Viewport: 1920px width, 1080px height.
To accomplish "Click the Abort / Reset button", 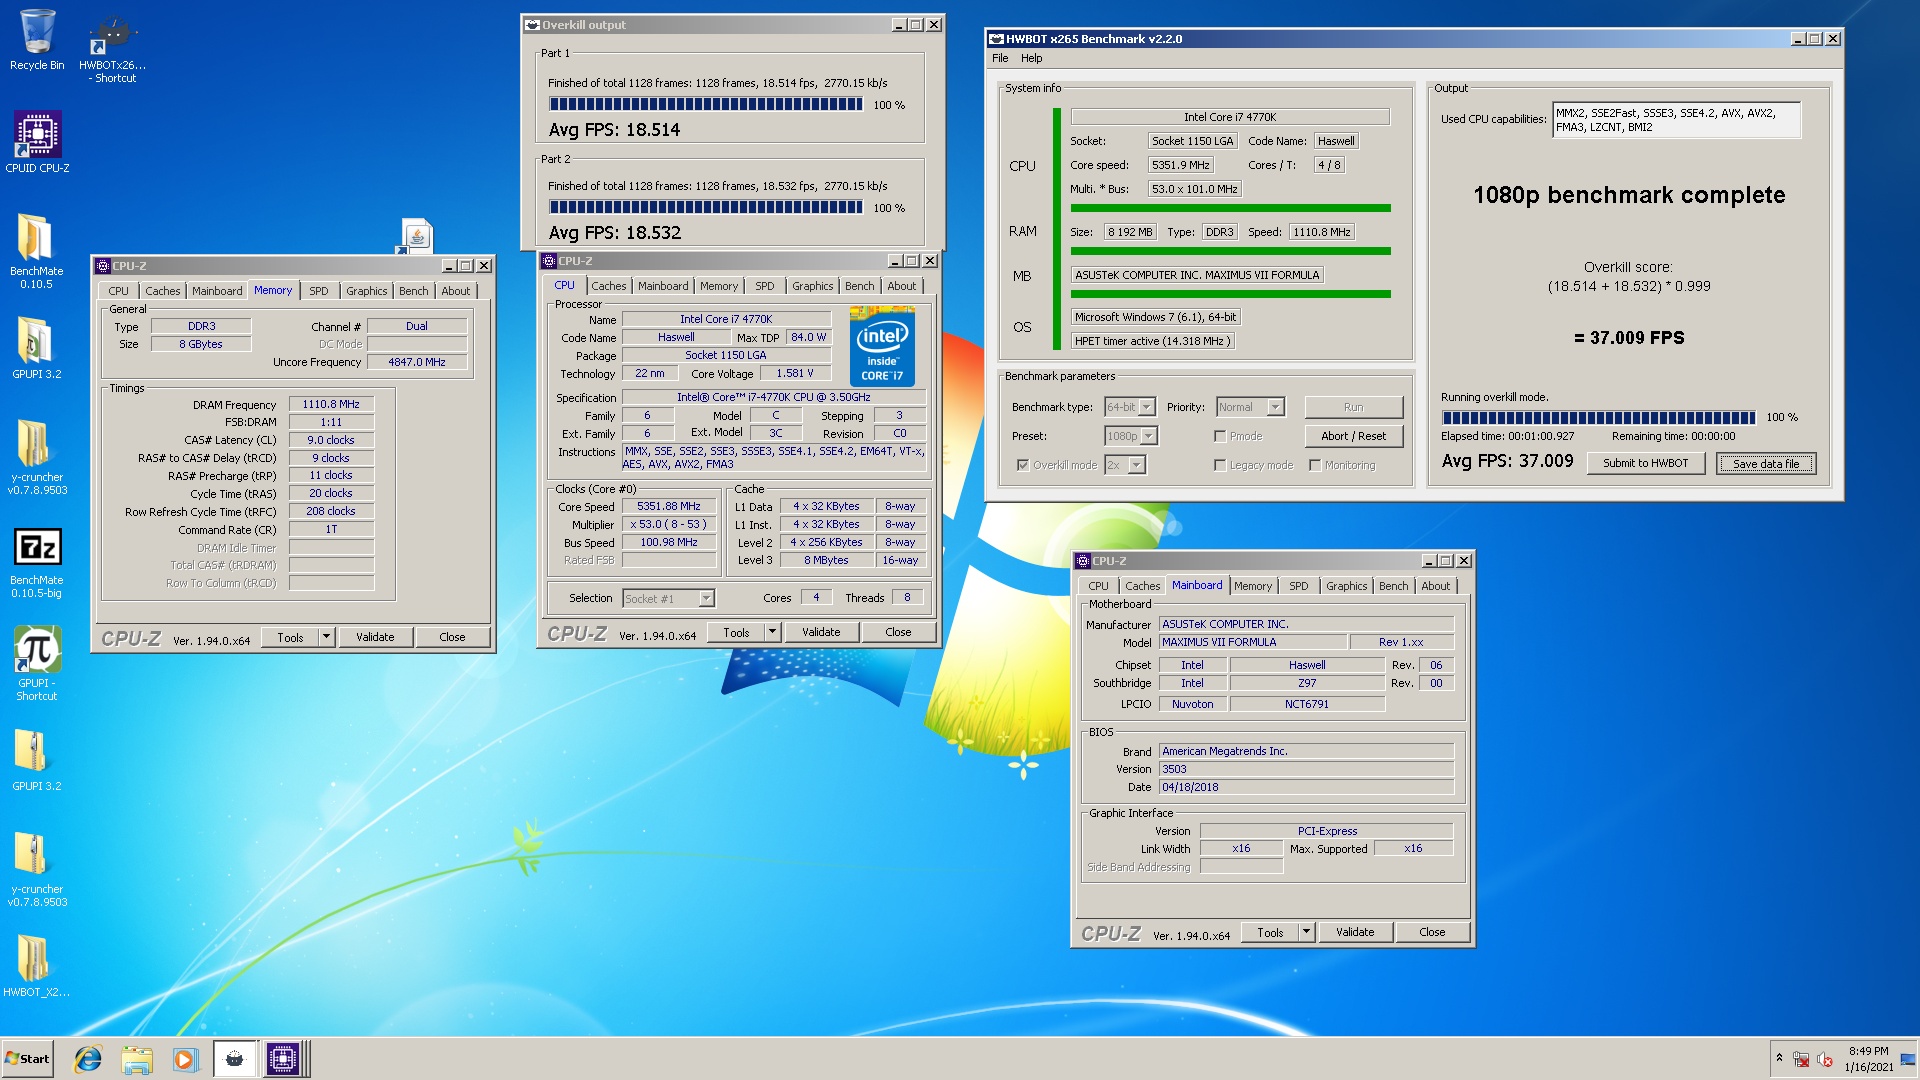I will [x=1353, y=436].
